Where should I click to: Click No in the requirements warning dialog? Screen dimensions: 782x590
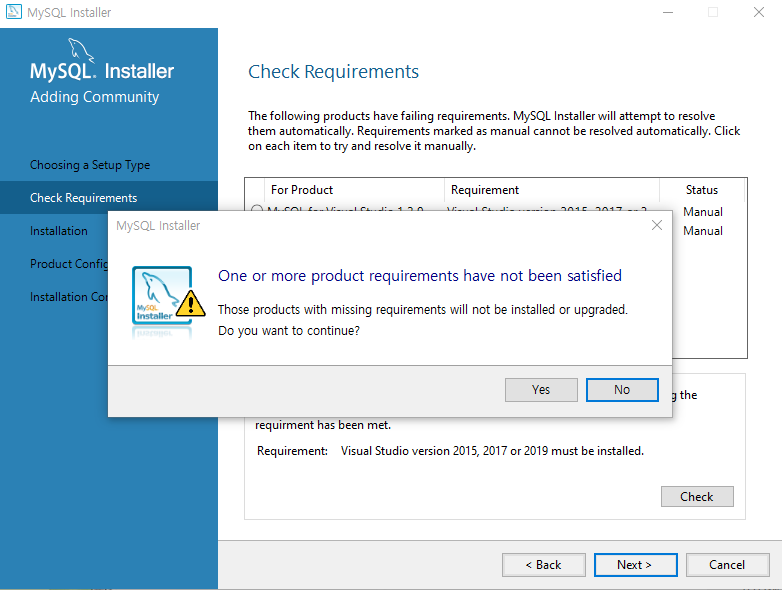pyautogui.click(x=622, y=390)
